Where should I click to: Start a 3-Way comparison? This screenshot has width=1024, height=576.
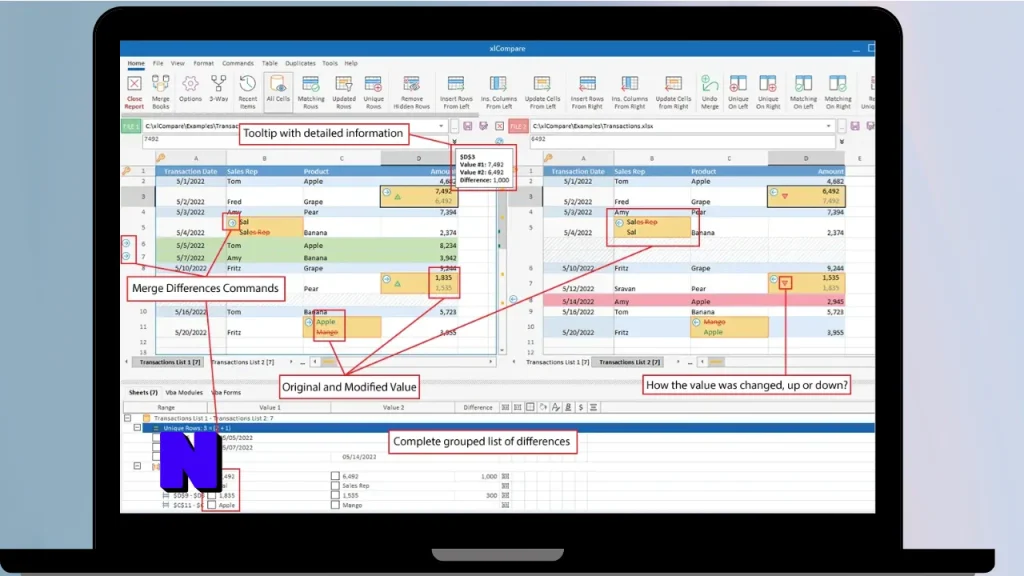click(219, 88)
